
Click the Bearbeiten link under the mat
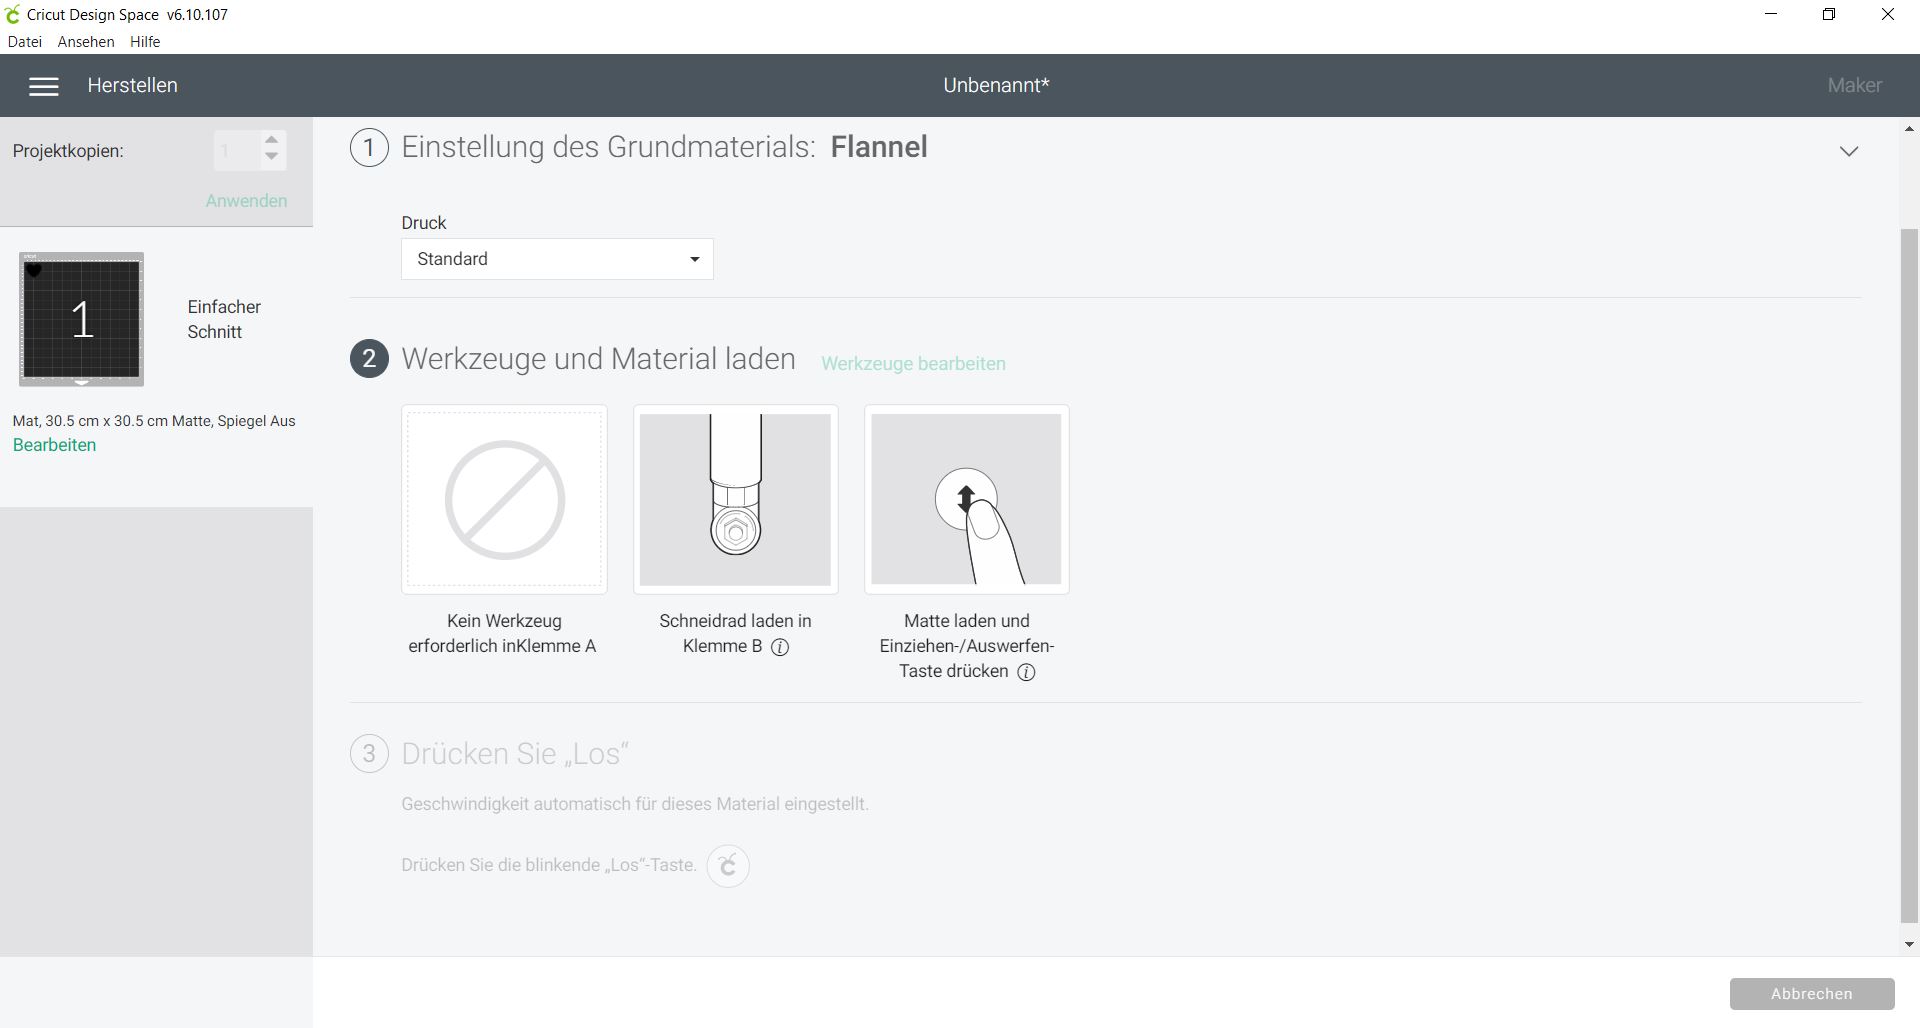tap(55, 445)
